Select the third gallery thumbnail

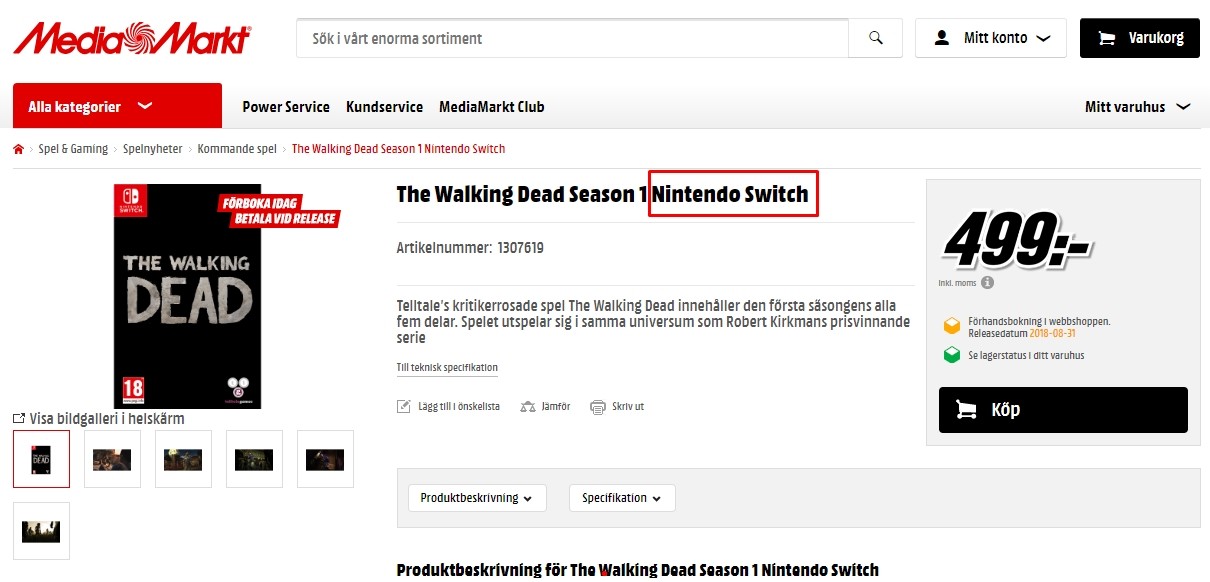click(183, 459)
